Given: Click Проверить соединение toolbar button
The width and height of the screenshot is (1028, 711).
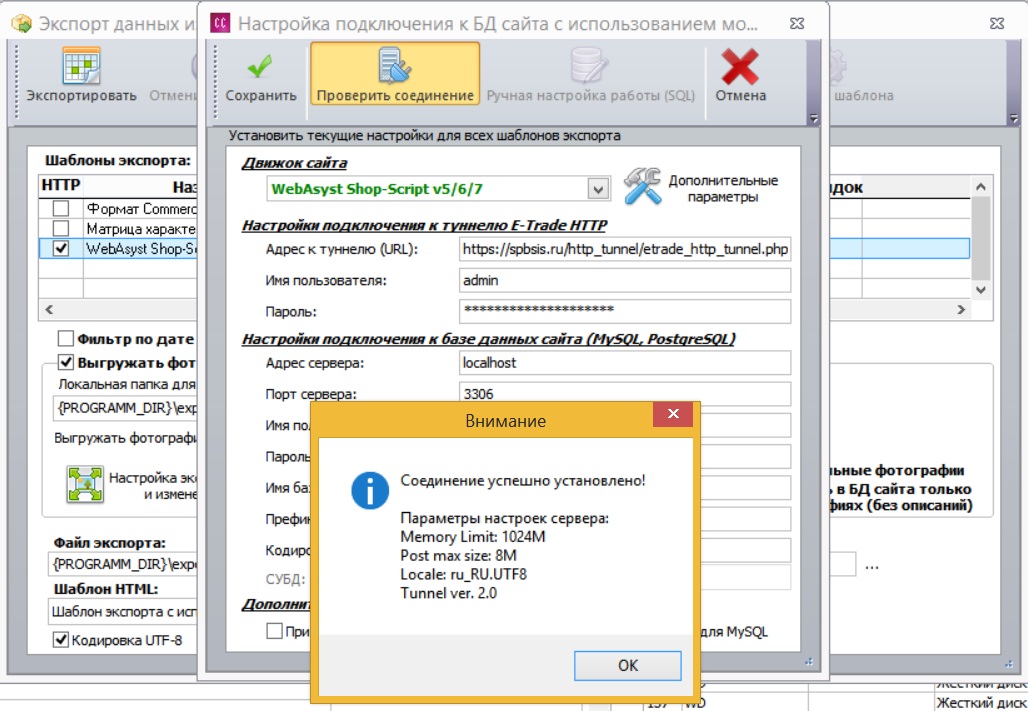Looking at the screenshot, I should point(395,74).
